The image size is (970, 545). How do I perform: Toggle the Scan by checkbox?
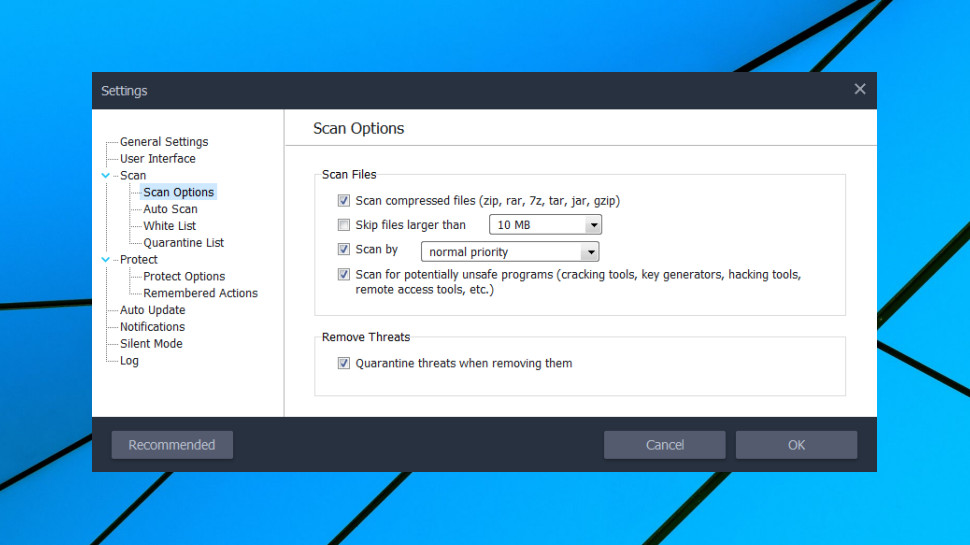point(343,249)
